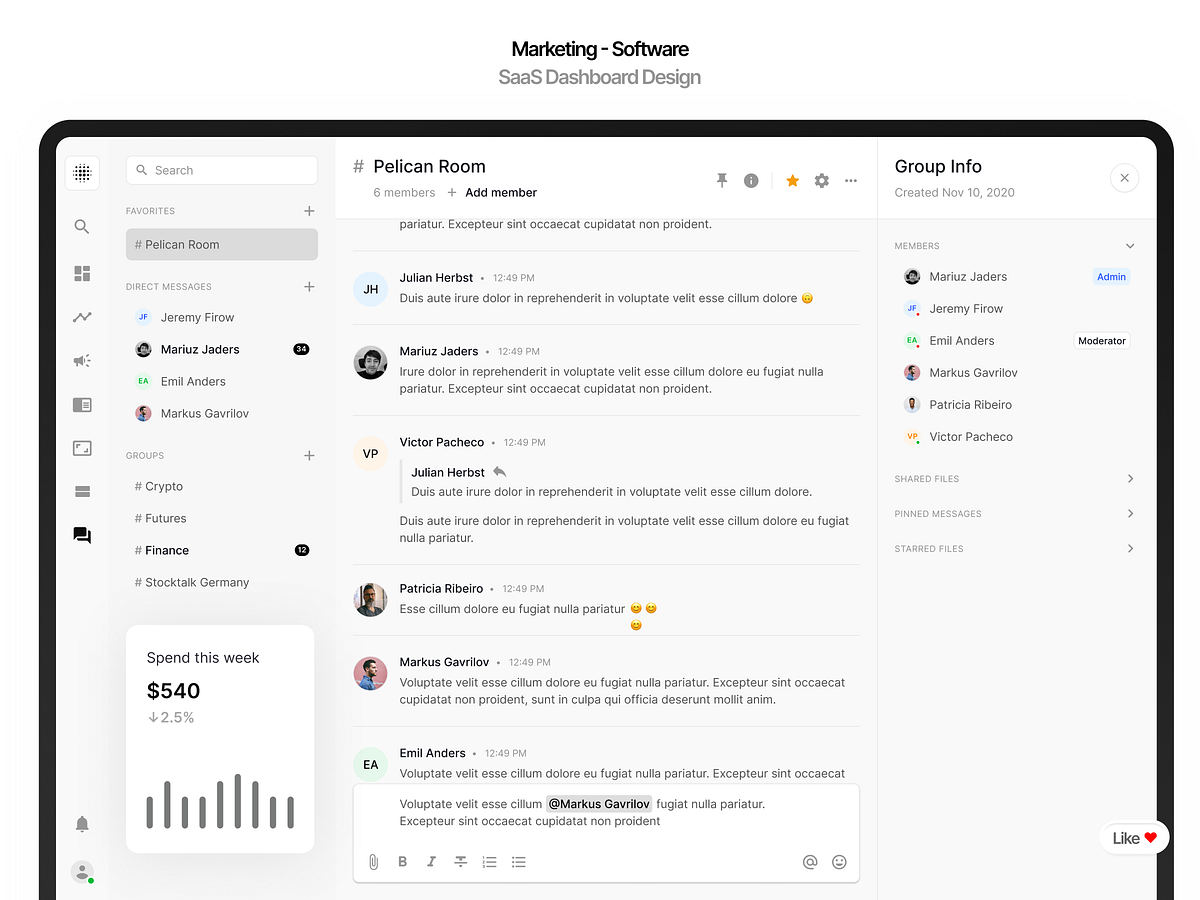Open the chat messages icon in sidebar

coord(82,535)
